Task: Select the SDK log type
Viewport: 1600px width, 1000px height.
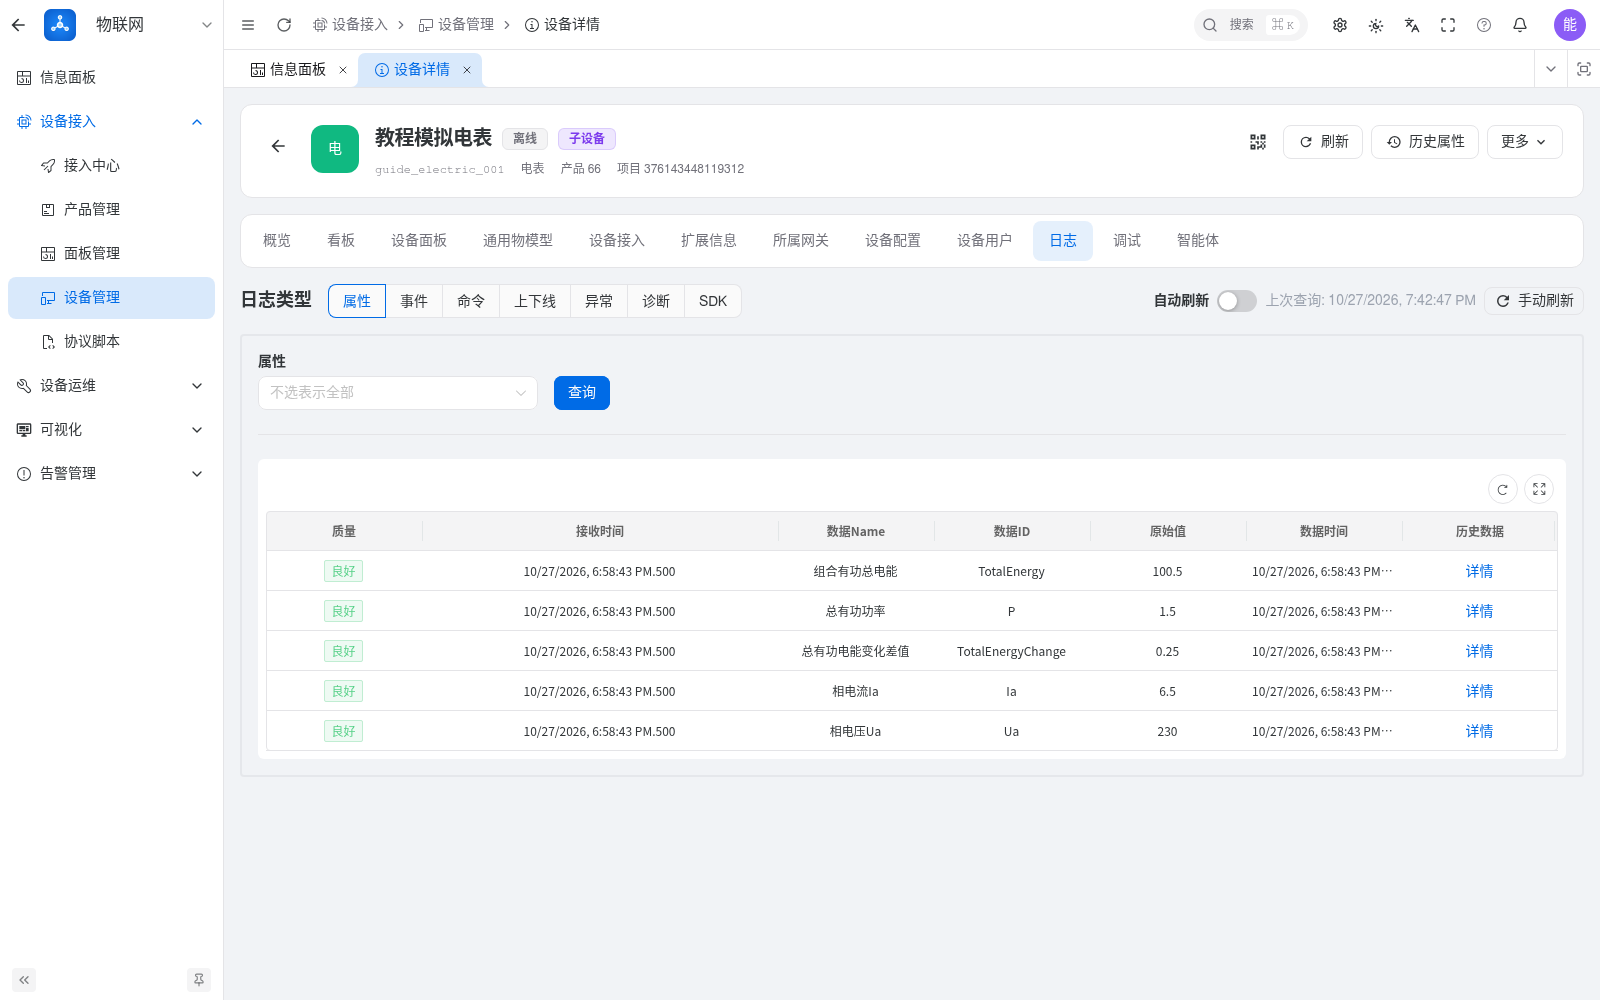Action: [713, 301]
